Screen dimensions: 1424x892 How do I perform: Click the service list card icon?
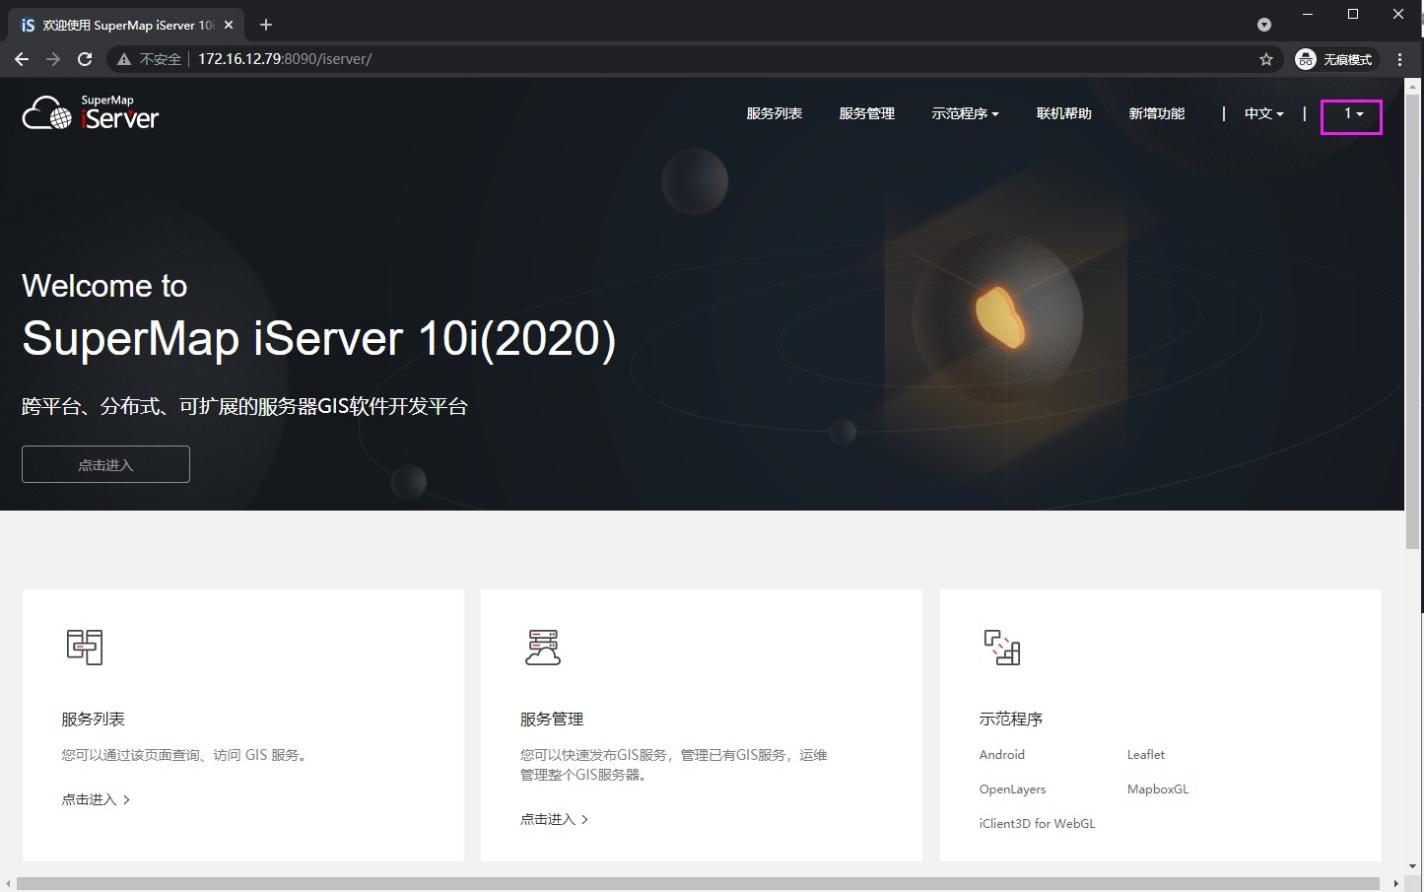(x=85, y=647)
